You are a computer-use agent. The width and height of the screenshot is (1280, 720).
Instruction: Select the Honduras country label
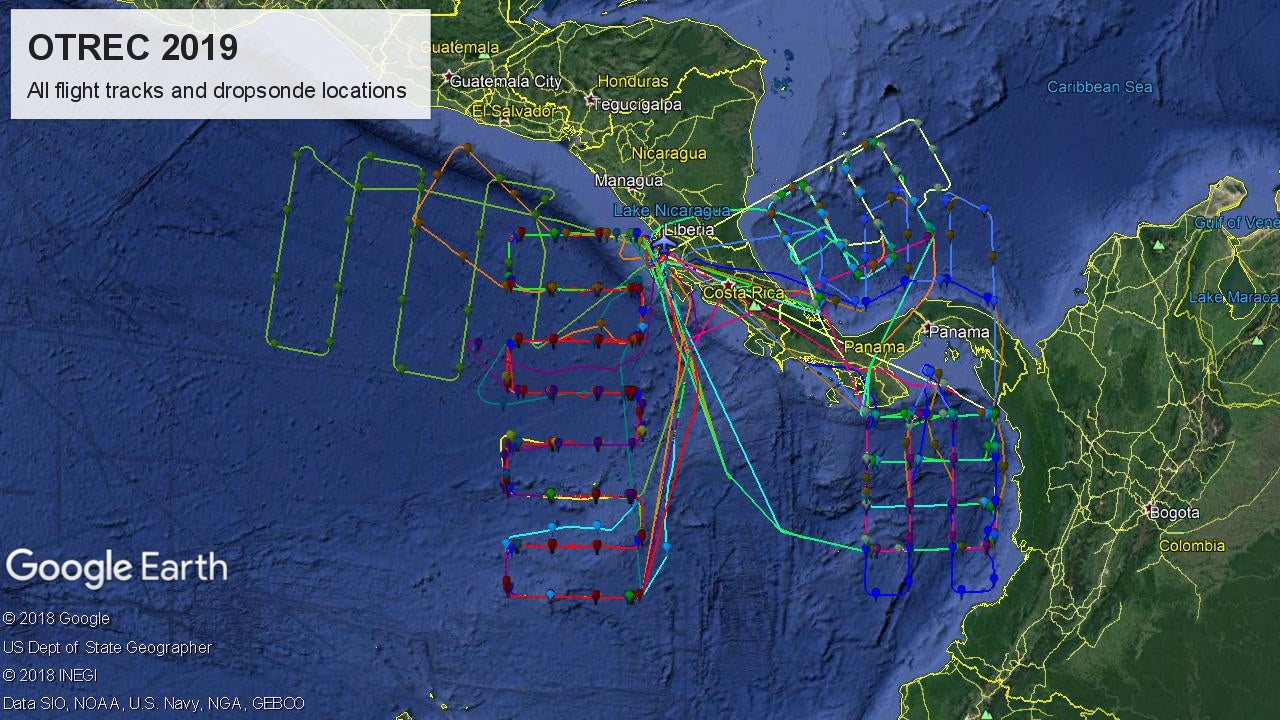632,81
